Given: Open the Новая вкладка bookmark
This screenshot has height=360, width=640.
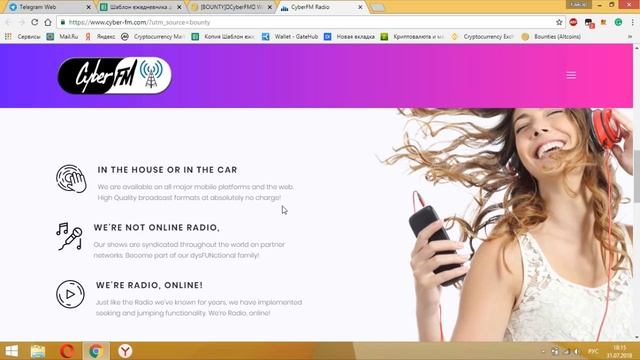Looking at the screenshot, I should [x=349, y=36].
